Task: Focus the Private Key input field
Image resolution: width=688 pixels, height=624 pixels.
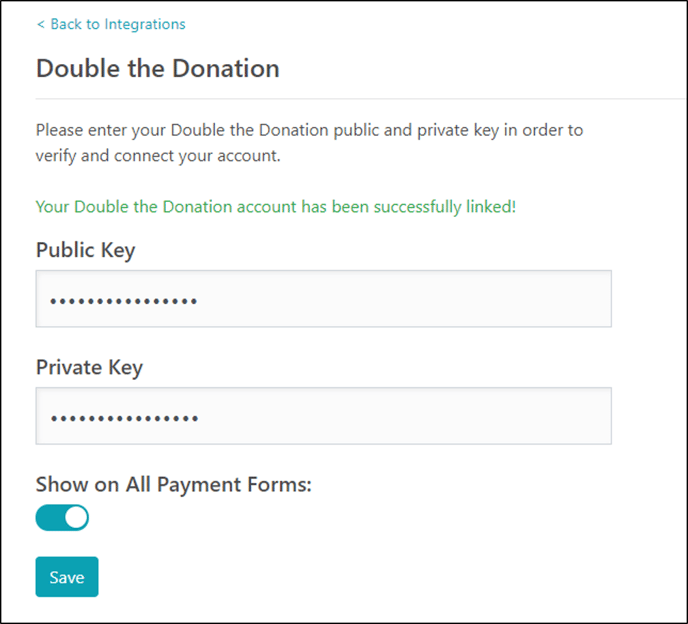Action: click(x=323, y=416)
